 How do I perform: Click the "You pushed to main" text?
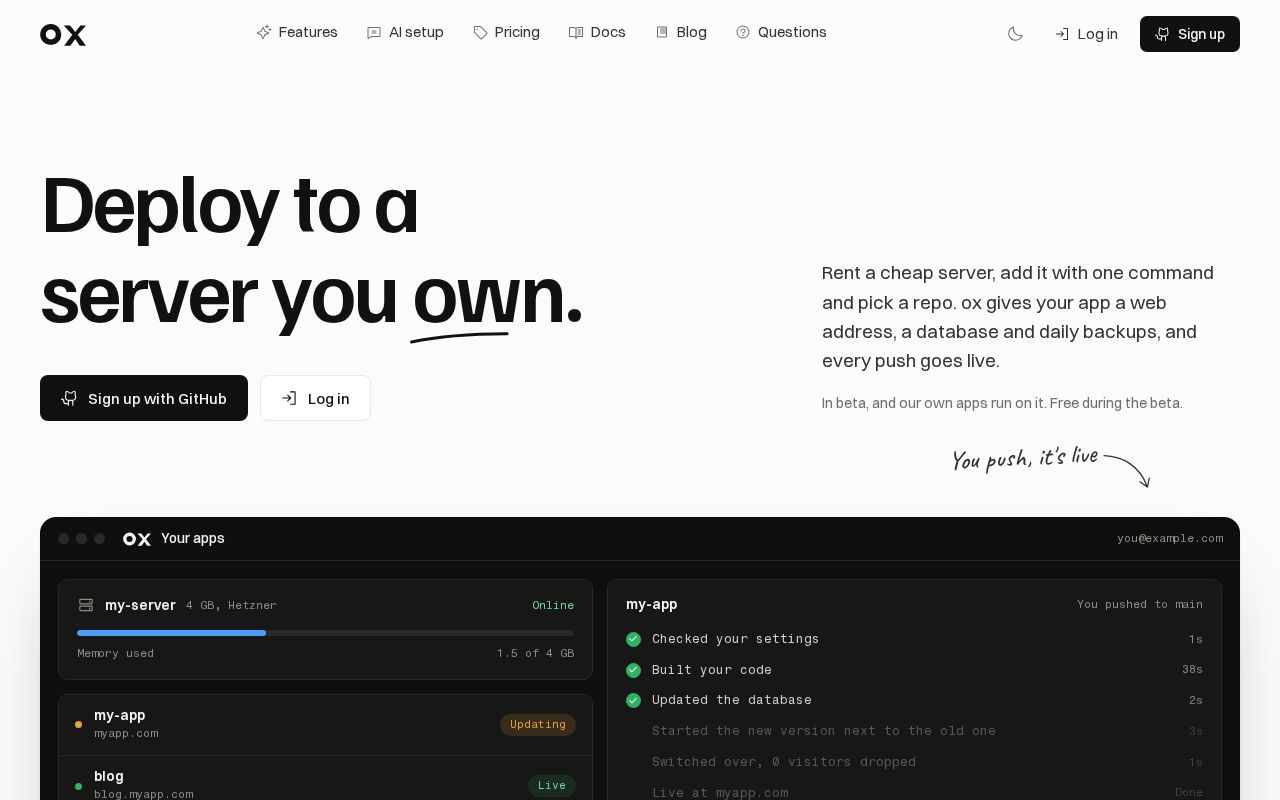[x=1140, y=605]
